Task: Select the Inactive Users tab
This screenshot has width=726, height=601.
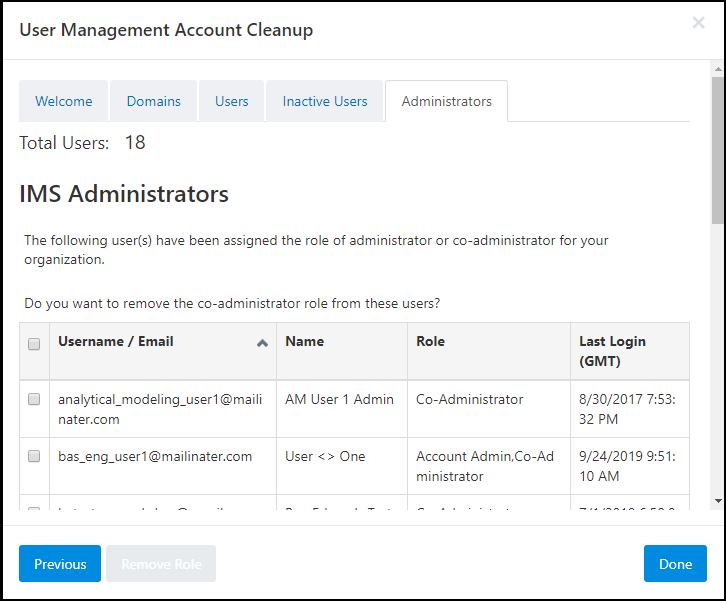Action: pyautogui.click(x=325, y=101)
